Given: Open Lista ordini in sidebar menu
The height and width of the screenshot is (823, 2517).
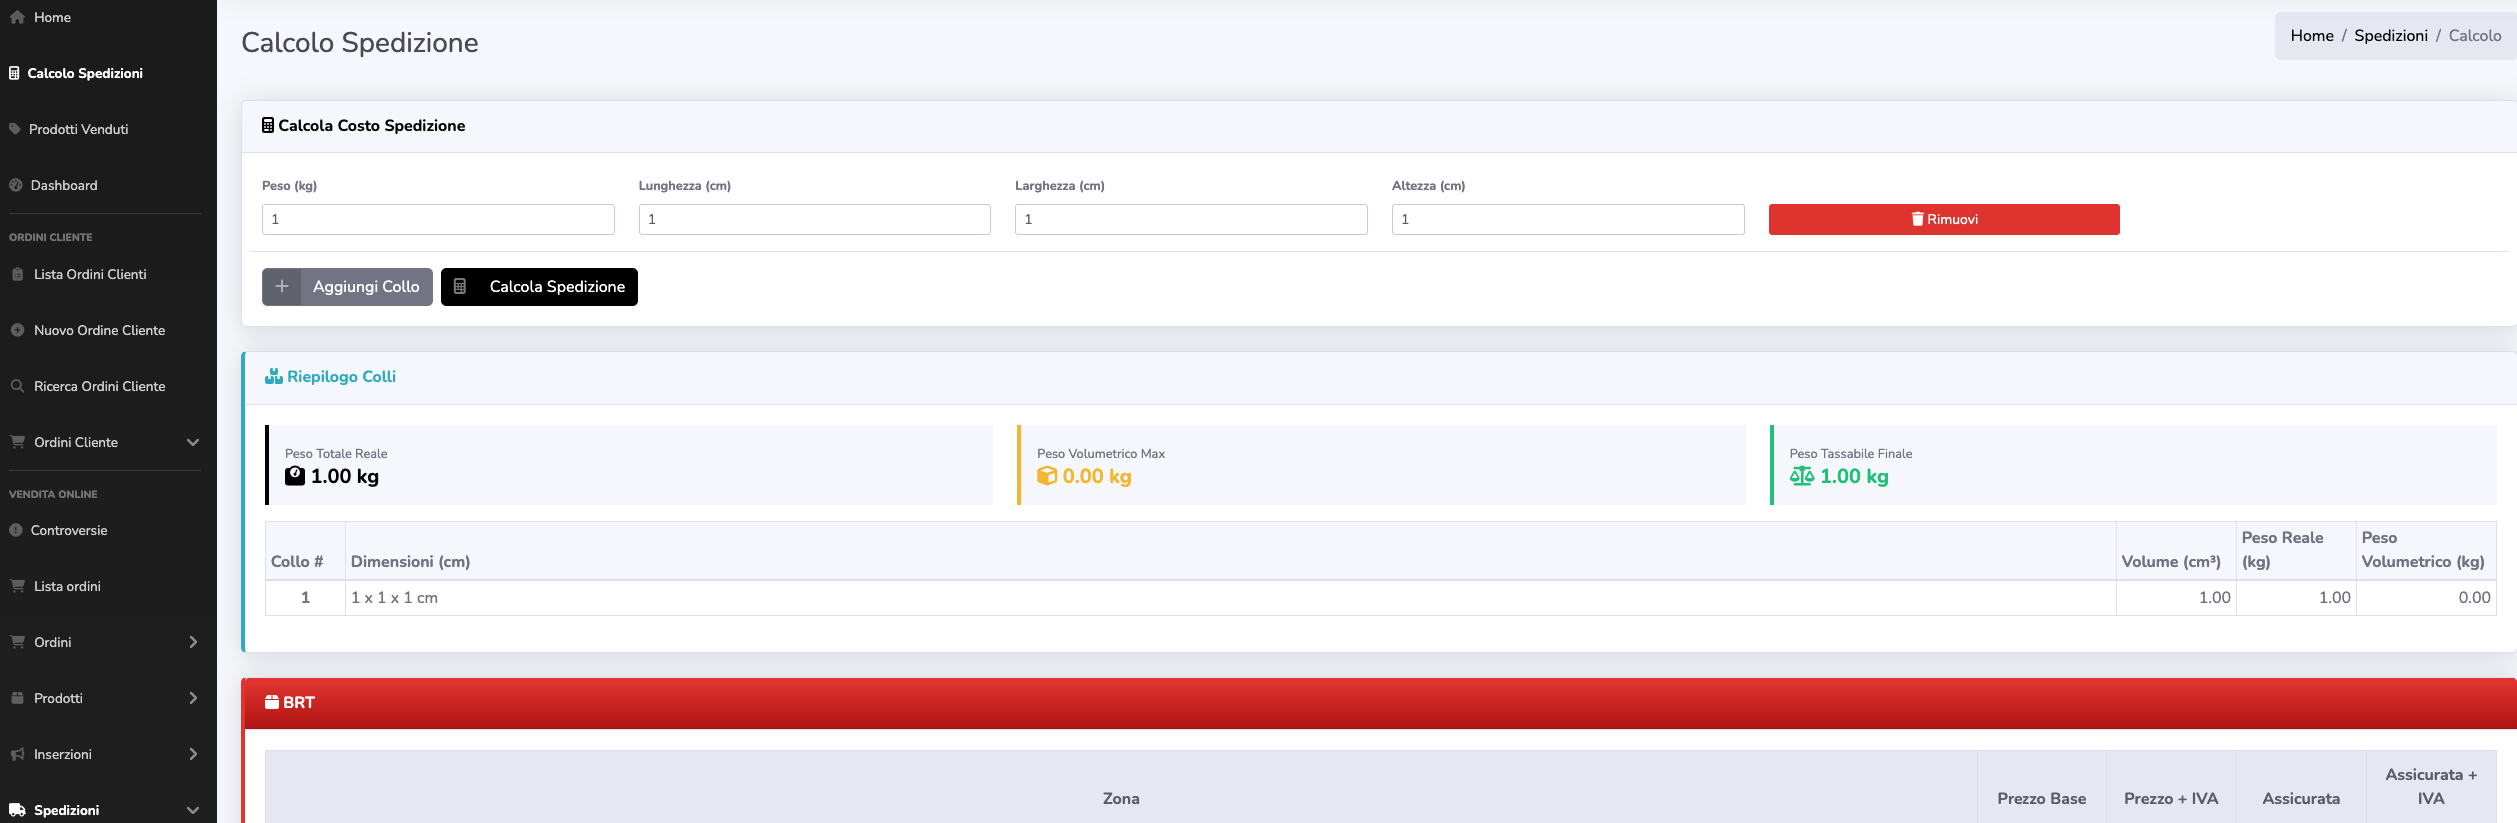Looking at the screenshot, I should [x=67, y=586].
